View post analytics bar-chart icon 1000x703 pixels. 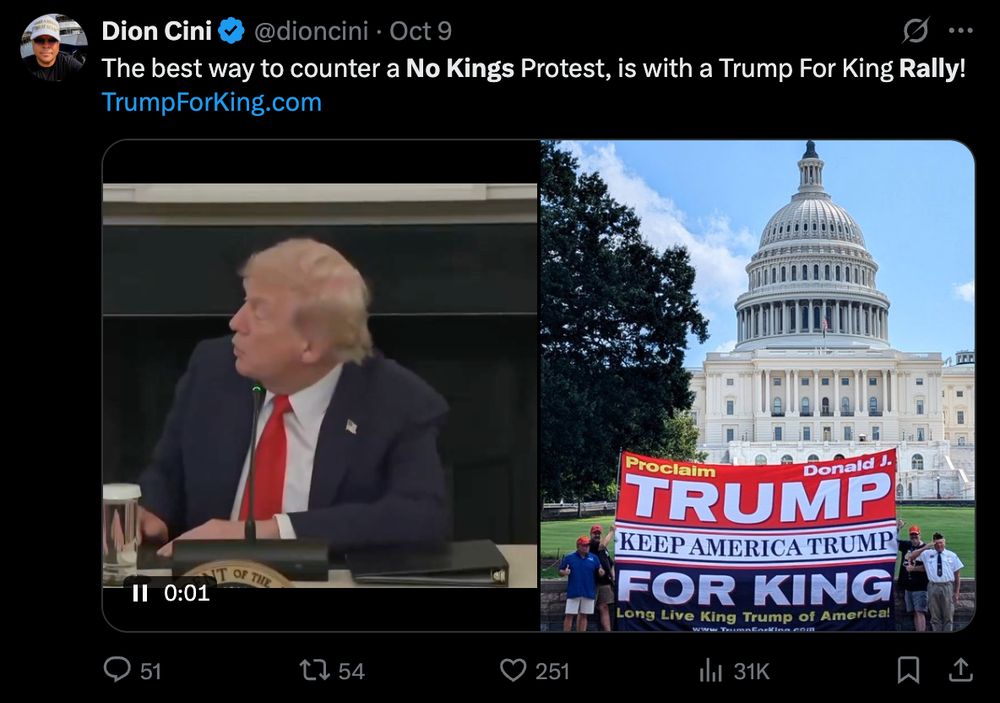tap(710, 670)
